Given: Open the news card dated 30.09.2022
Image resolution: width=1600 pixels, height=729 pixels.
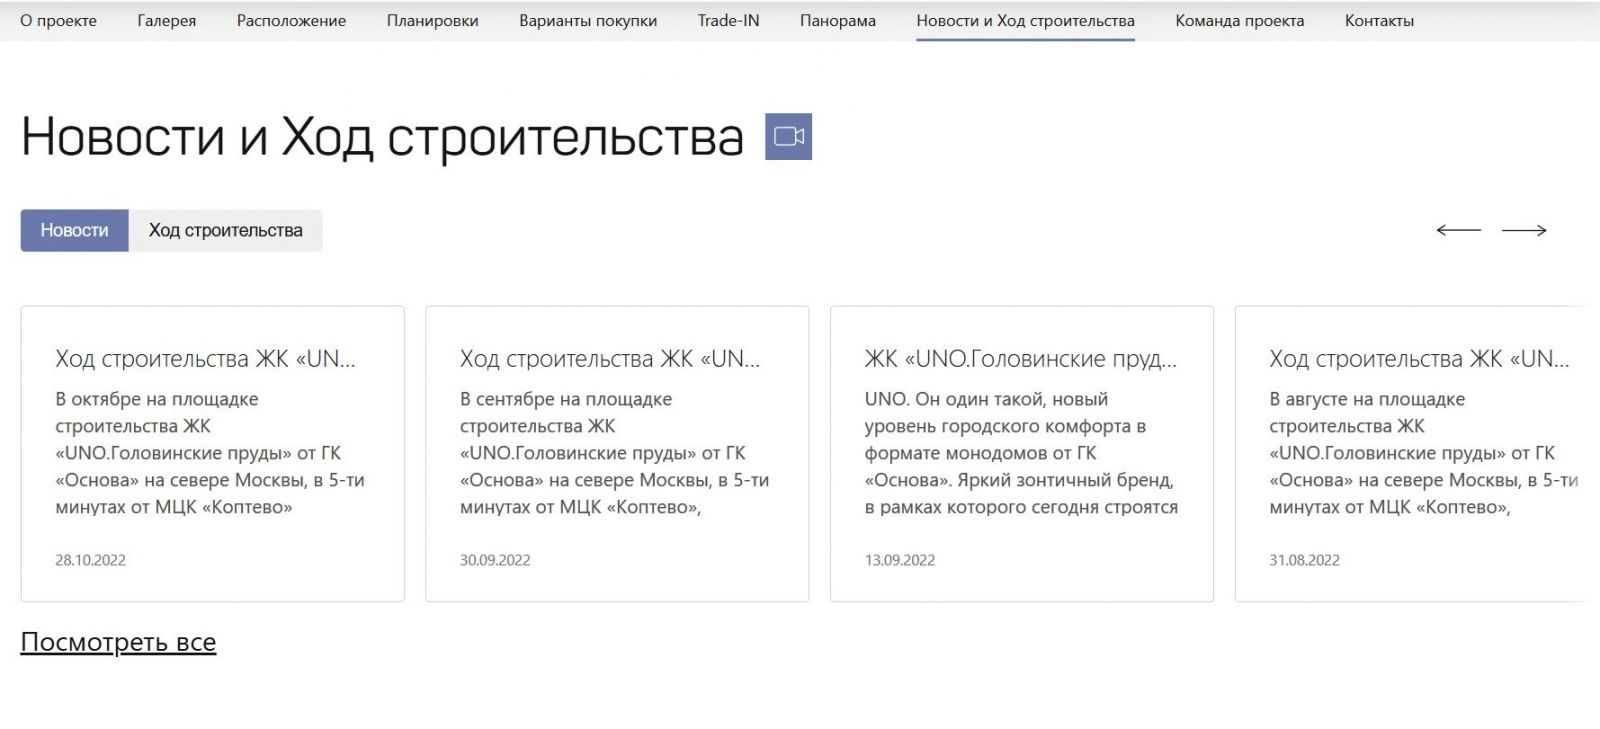Looking at the screenshot, I should click(617, 454).
